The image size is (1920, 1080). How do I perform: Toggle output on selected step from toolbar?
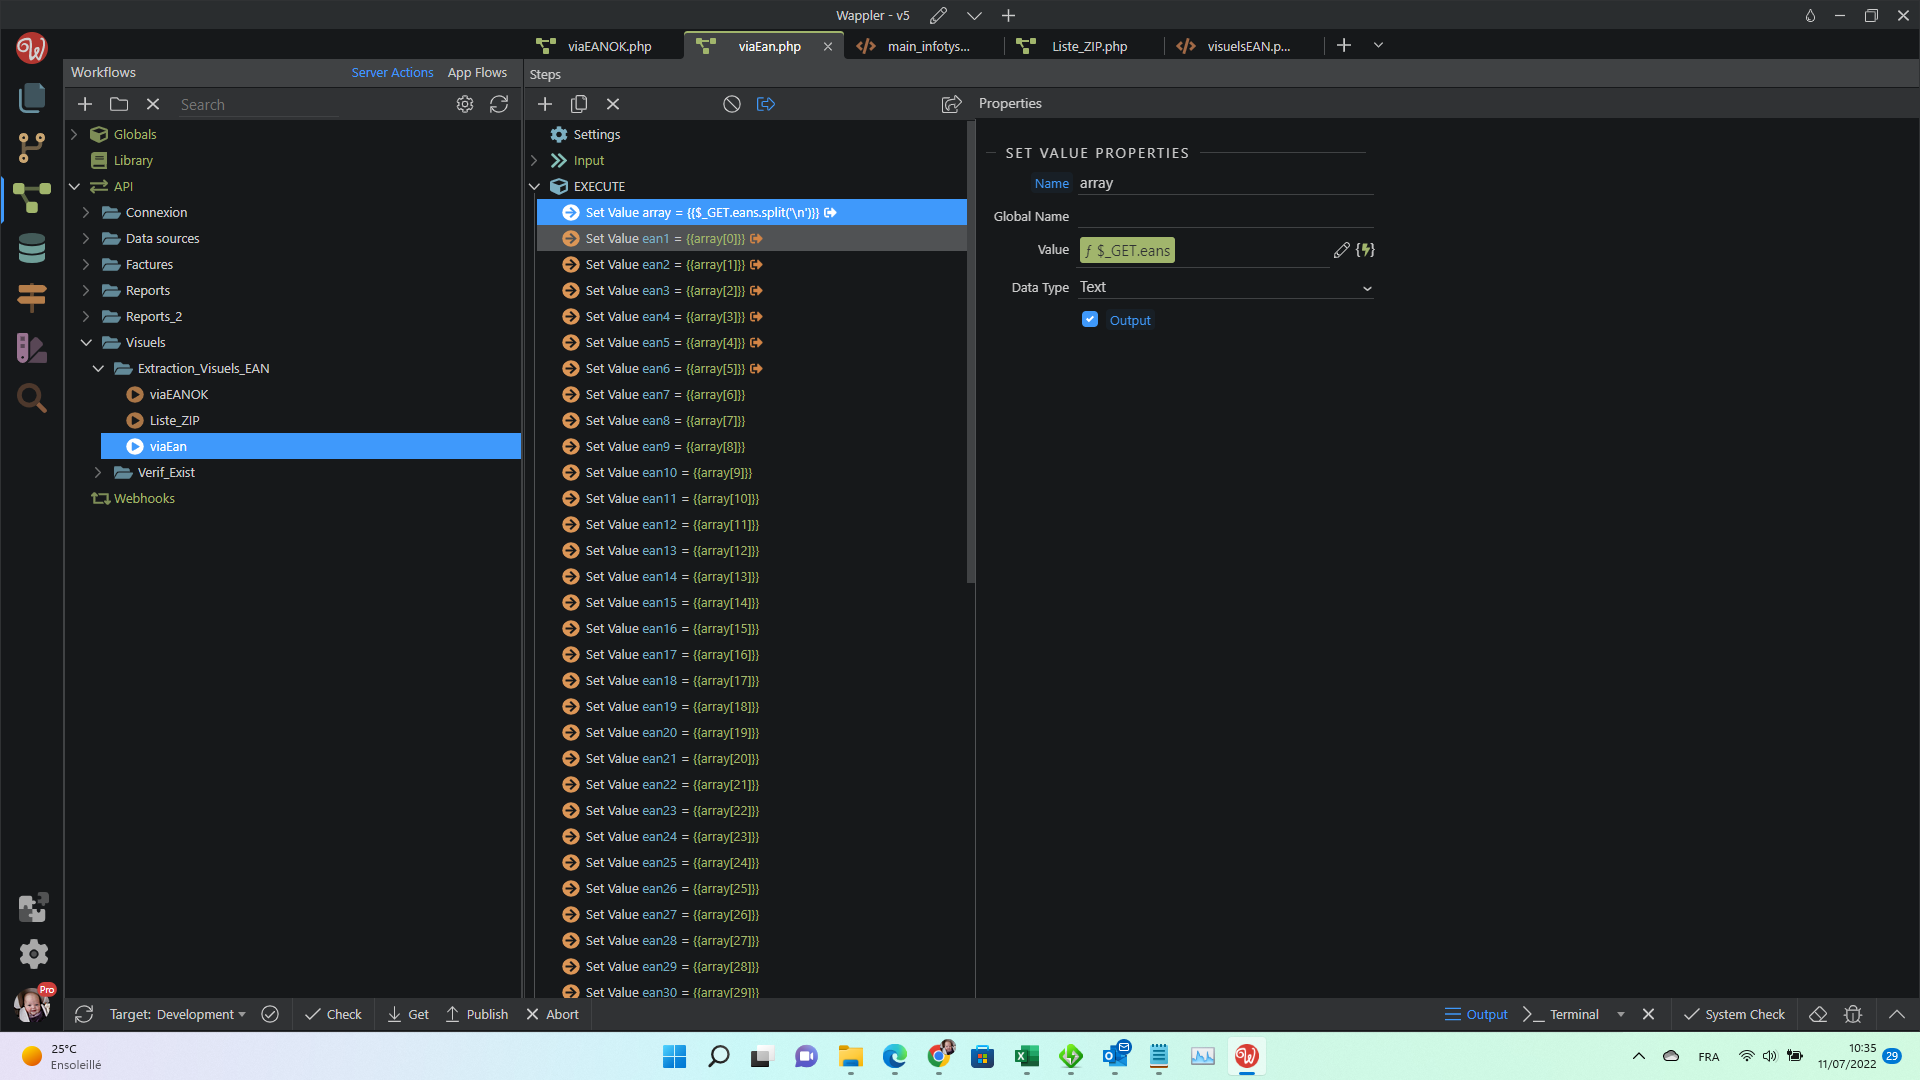[766, 104]
